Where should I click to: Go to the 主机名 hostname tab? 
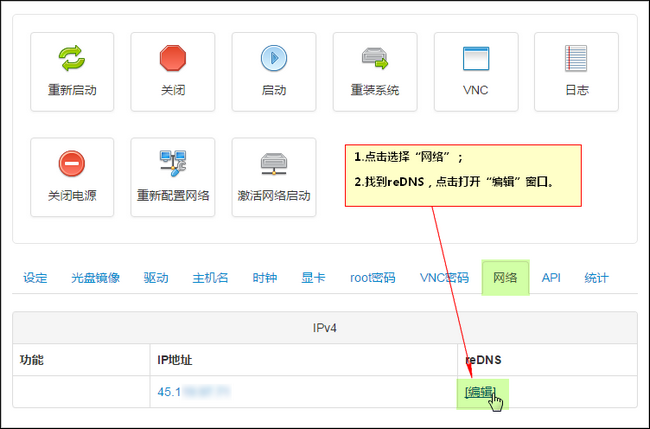[x=210, y=278]
